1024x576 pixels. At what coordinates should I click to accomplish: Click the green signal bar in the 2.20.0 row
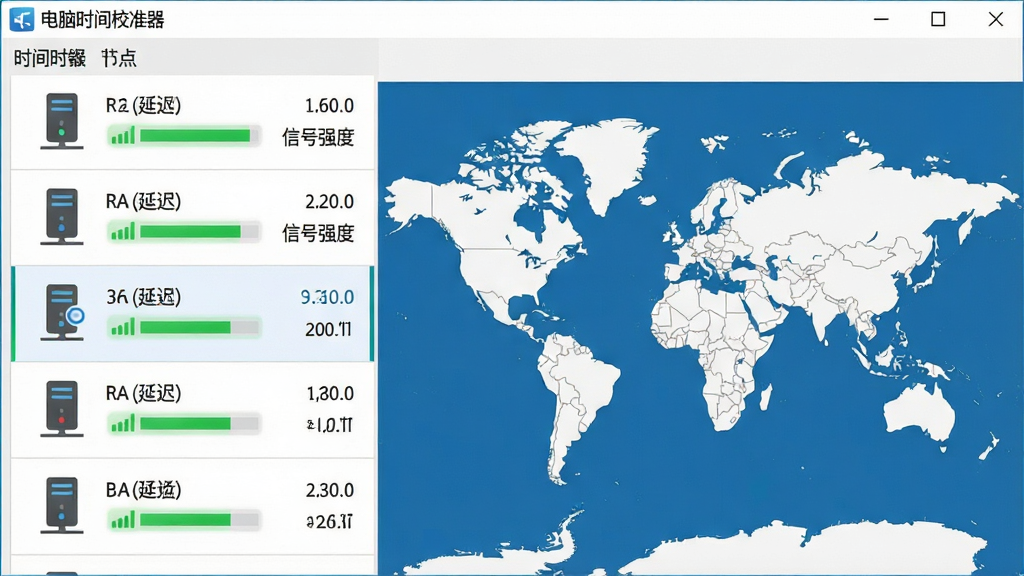[199, 231]
